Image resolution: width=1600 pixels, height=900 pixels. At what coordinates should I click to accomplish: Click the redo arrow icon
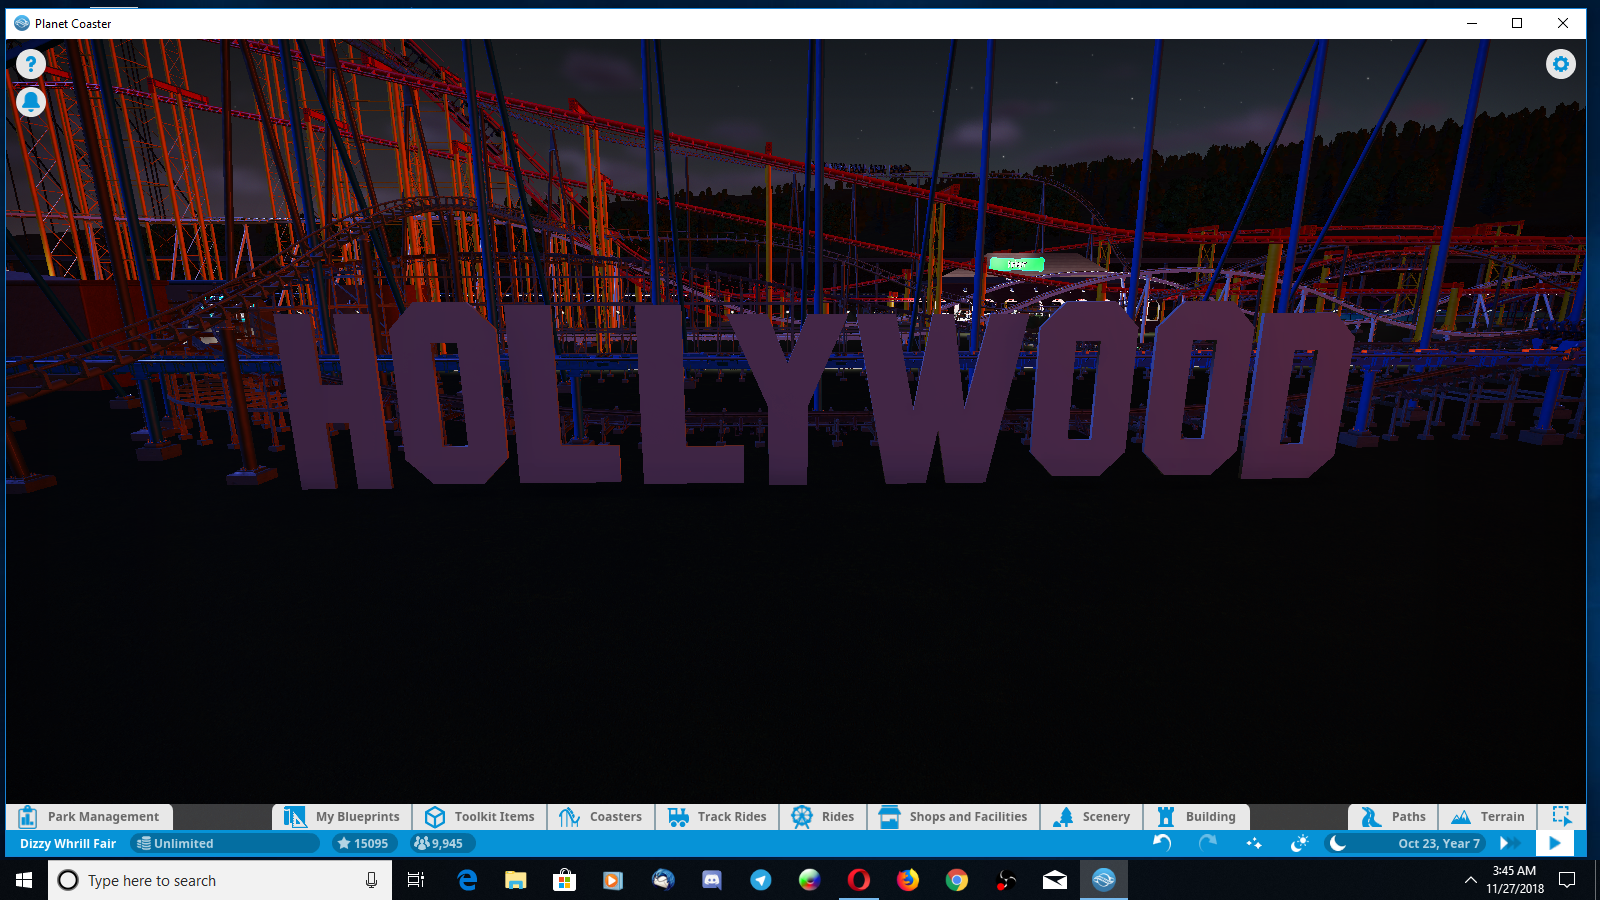point(1208,843)
